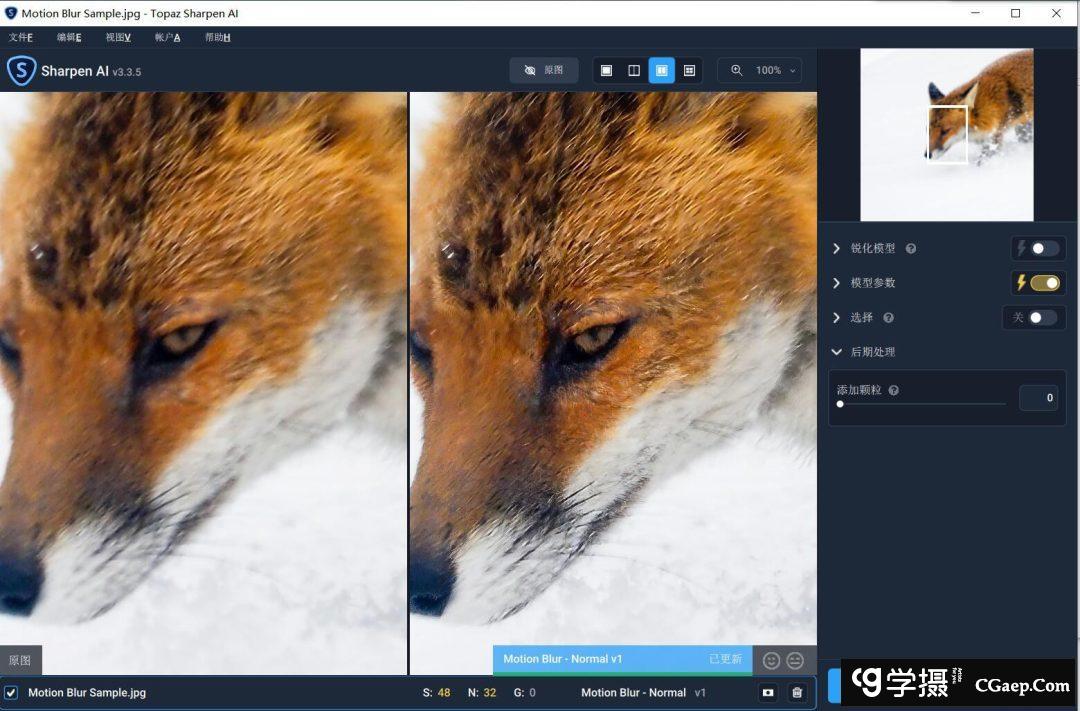Click help icon next to 锐化模型
The width and height of the screenshot is (1080, 711).
911,249
